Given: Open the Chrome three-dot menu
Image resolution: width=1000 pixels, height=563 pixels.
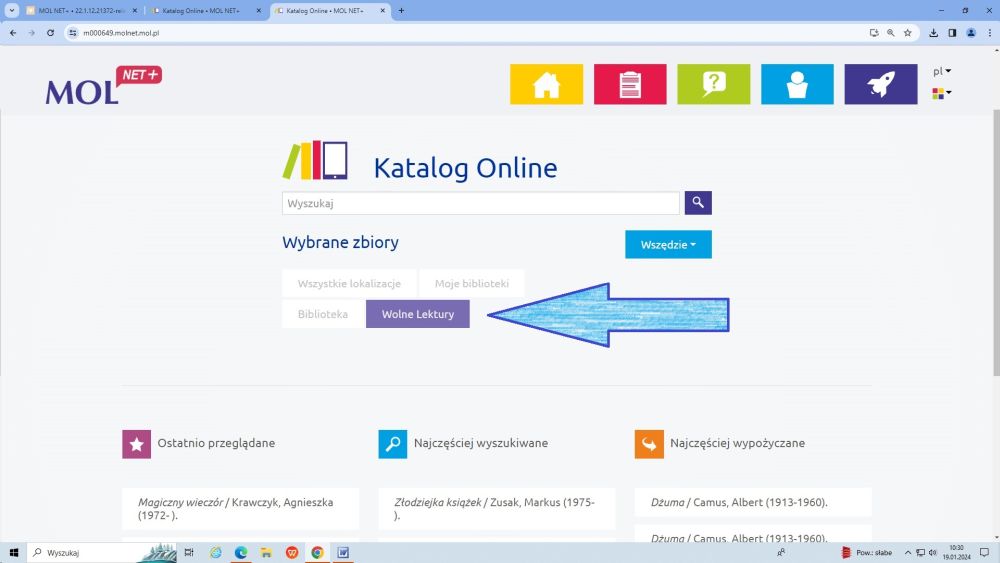Looking at the screenshot, I should click(989, 33).
